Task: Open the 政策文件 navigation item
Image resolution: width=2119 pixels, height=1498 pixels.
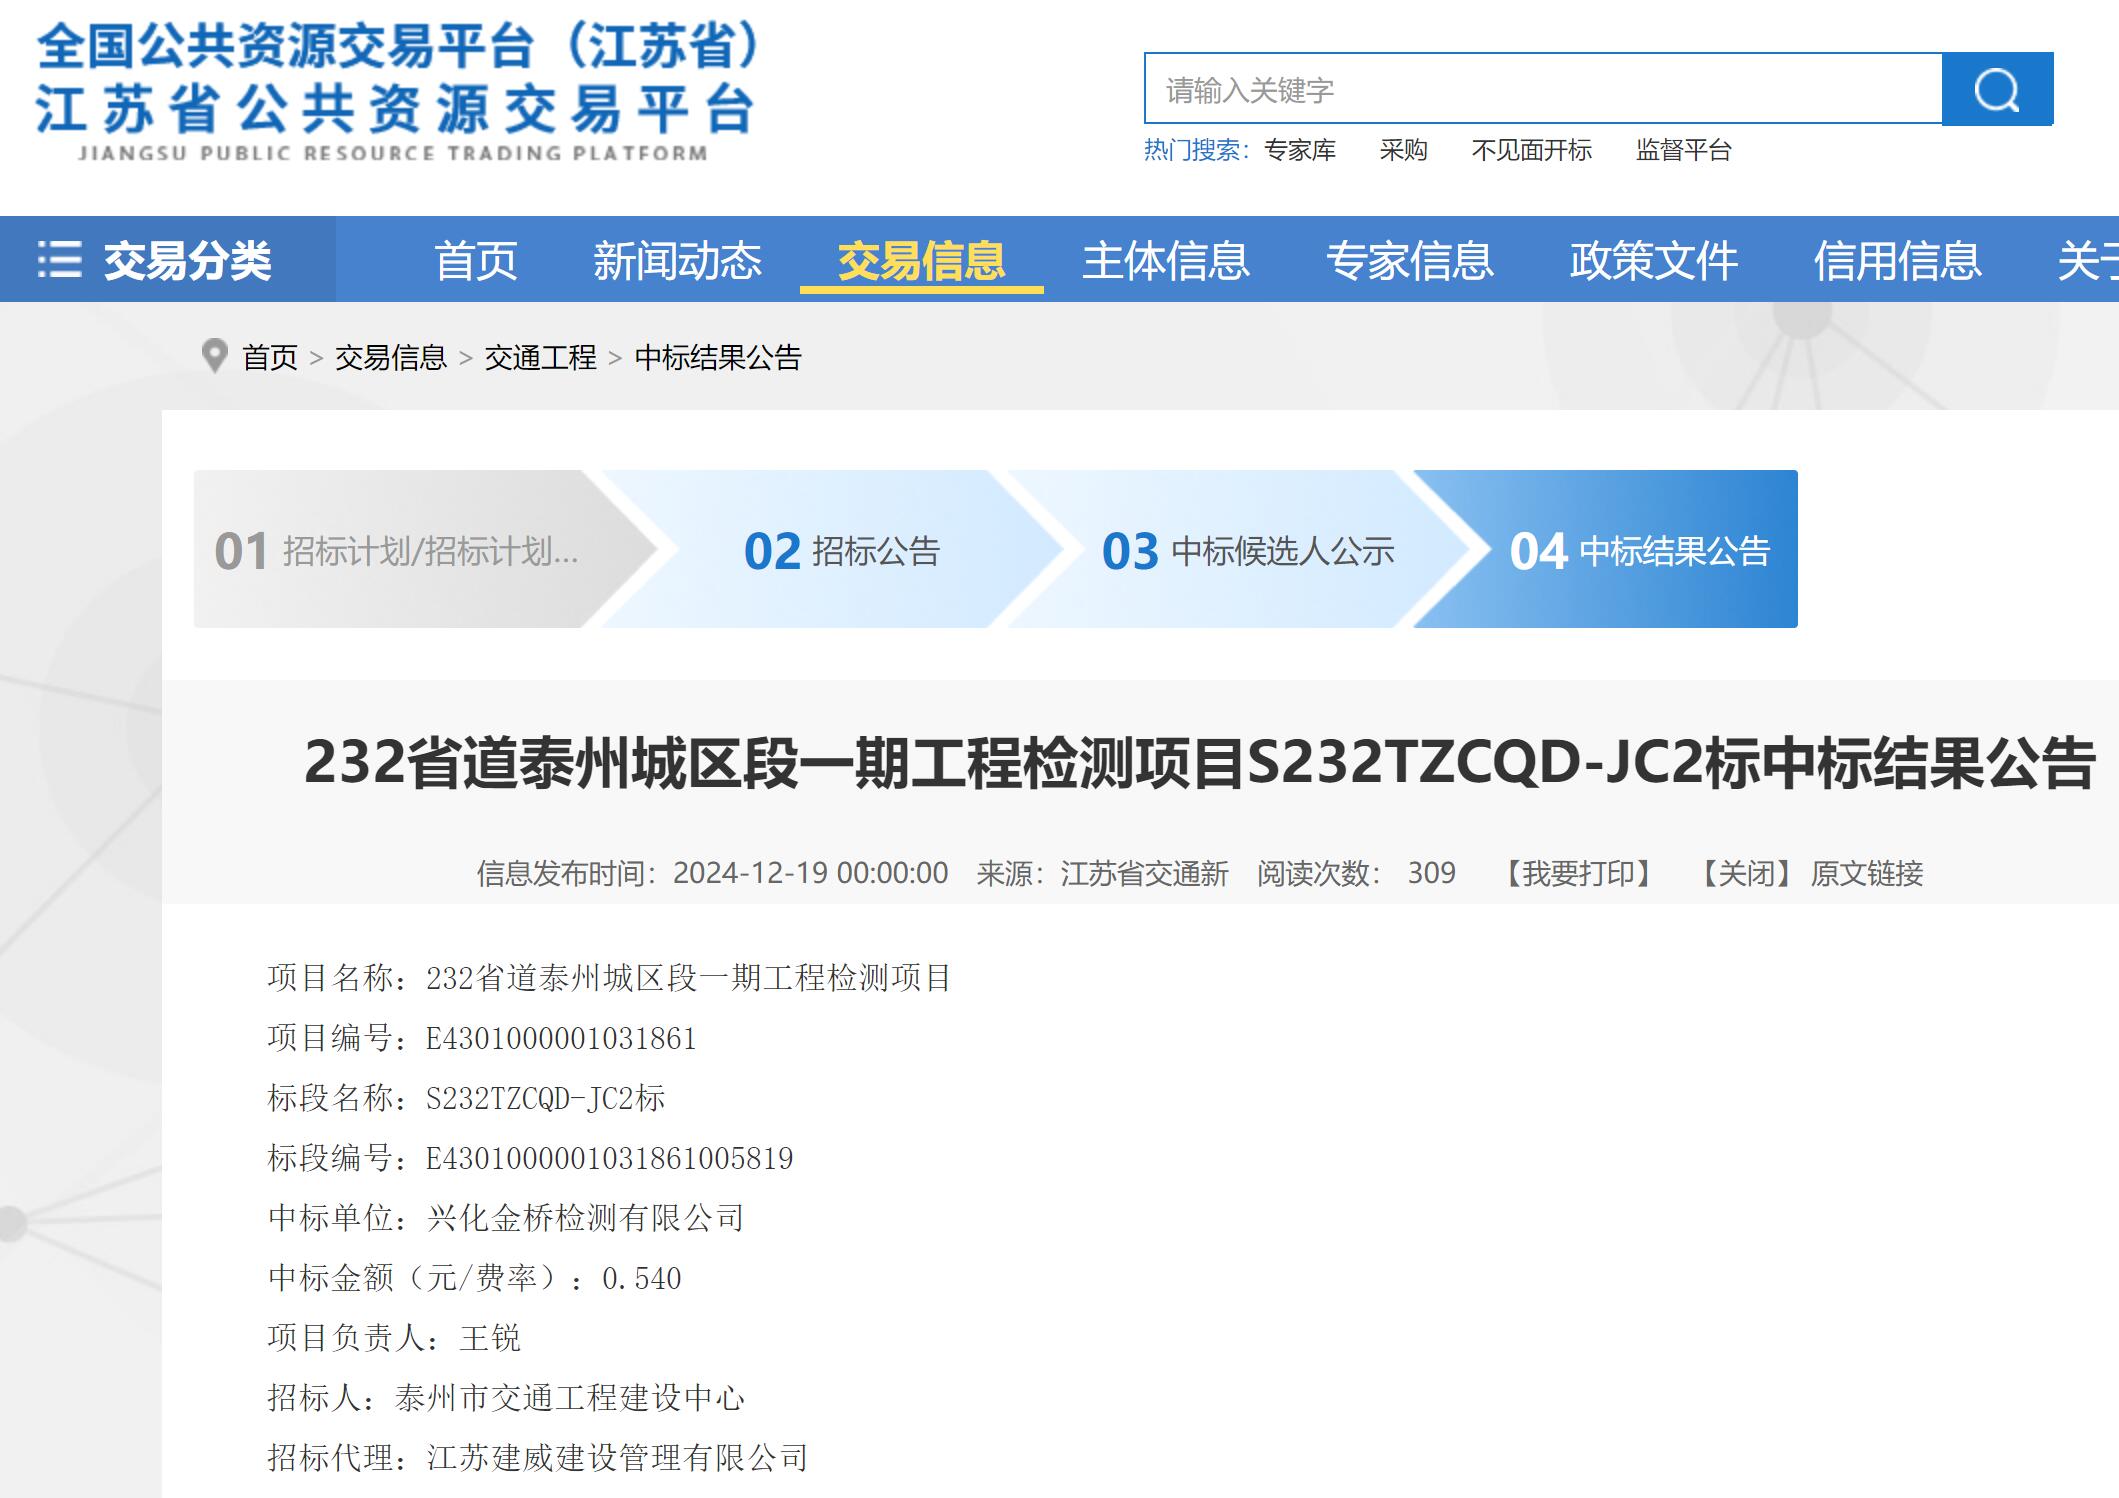Action: 1653,261
